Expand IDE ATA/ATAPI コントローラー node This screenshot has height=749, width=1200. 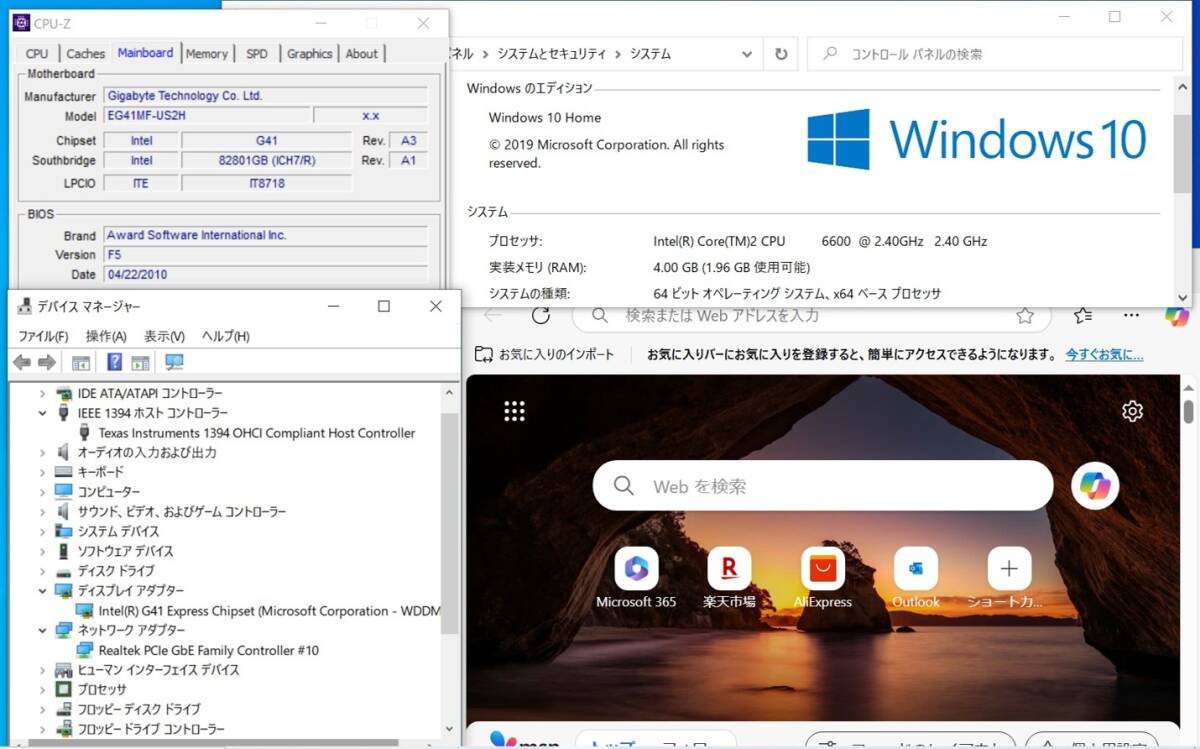pyautogui.click(x=42, y=394)
